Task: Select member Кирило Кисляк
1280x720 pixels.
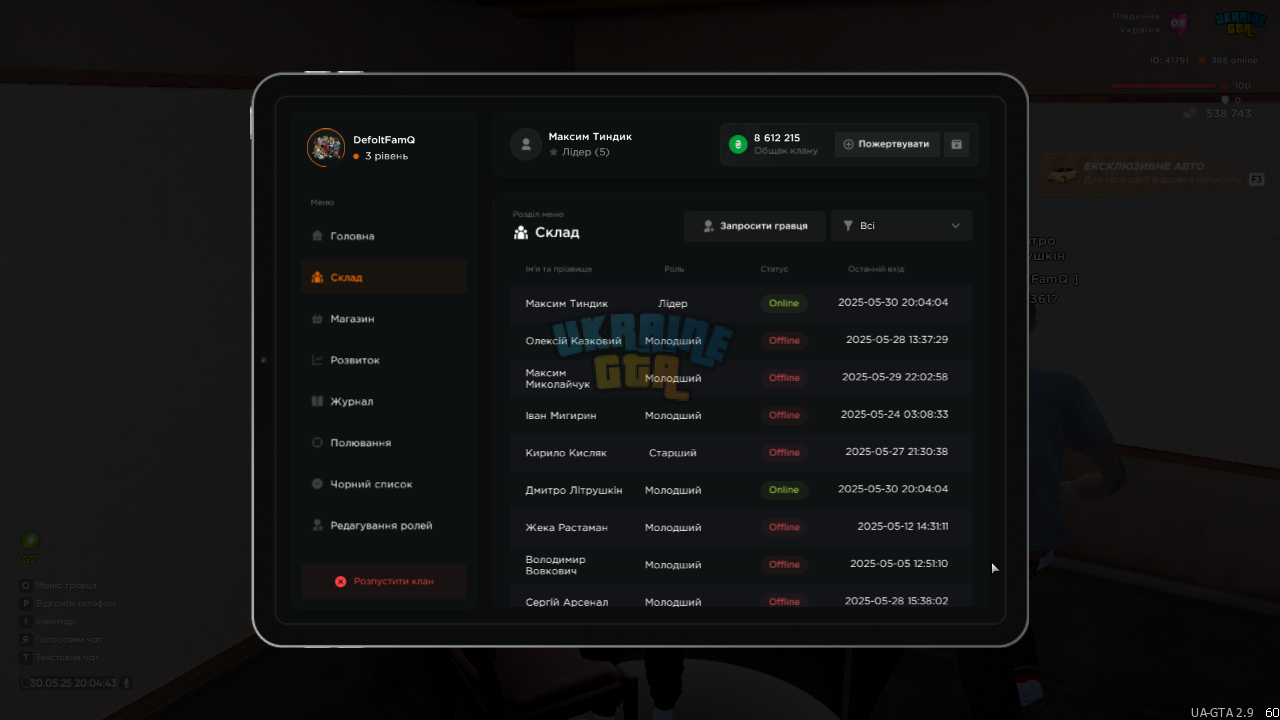Action: pyautogui.click(x=566, y=453)
